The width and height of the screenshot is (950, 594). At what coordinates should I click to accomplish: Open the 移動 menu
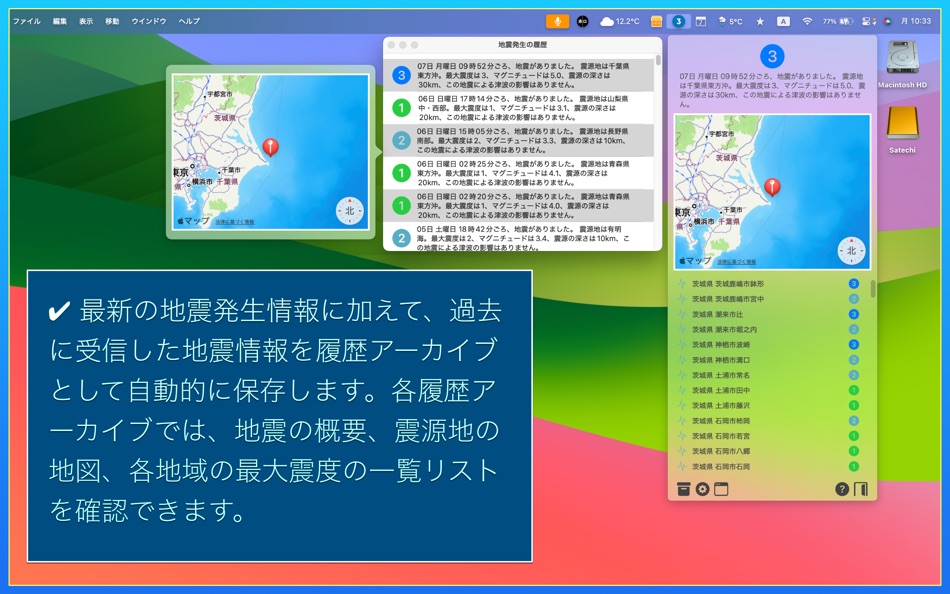tap(112, 21)
